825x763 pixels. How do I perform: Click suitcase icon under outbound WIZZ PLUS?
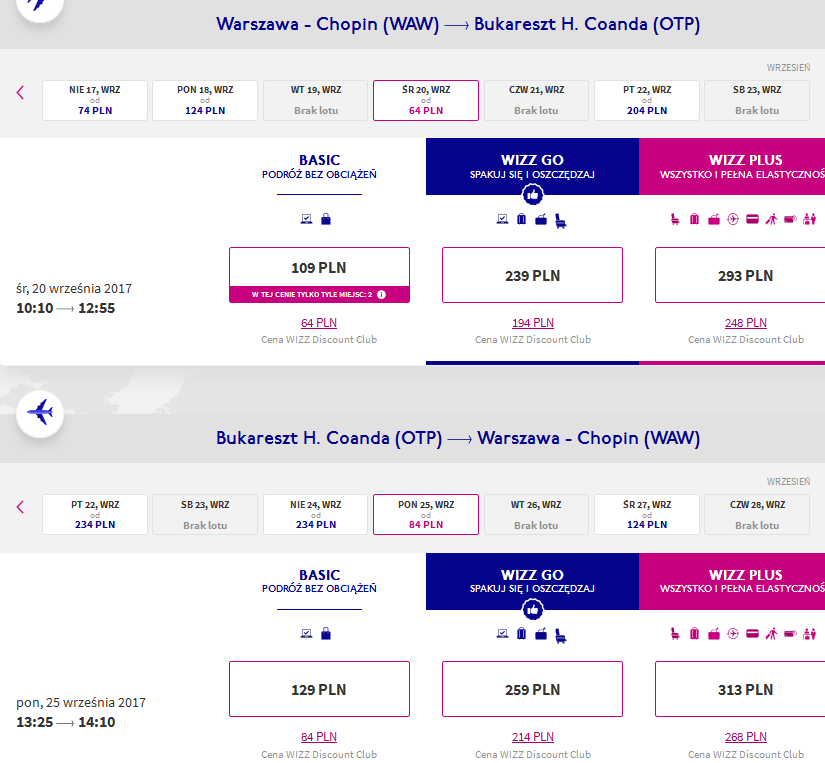pyautogui.click(x=695, y=219)
